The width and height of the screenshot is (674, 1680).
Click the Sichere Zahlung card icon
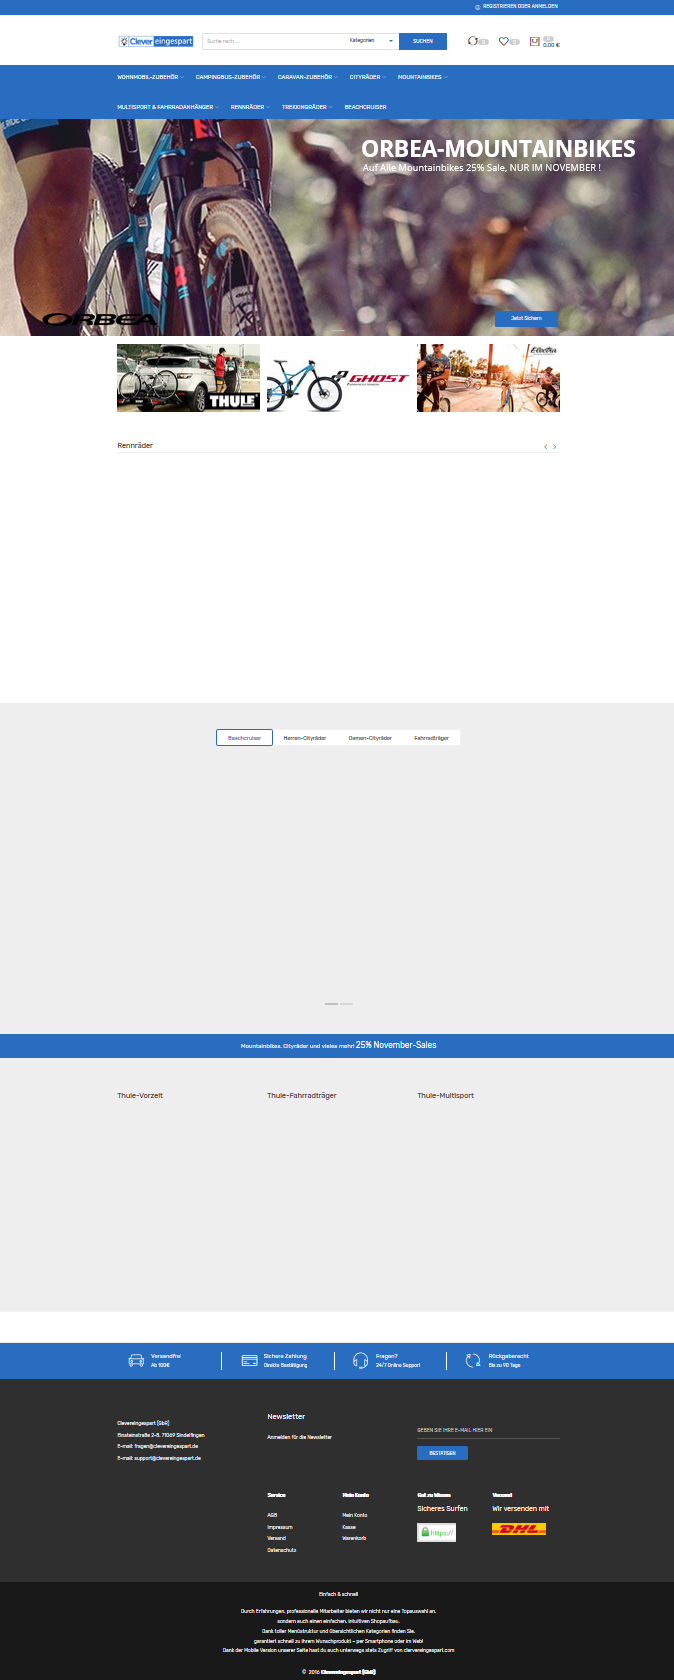tap(250, 1361)
